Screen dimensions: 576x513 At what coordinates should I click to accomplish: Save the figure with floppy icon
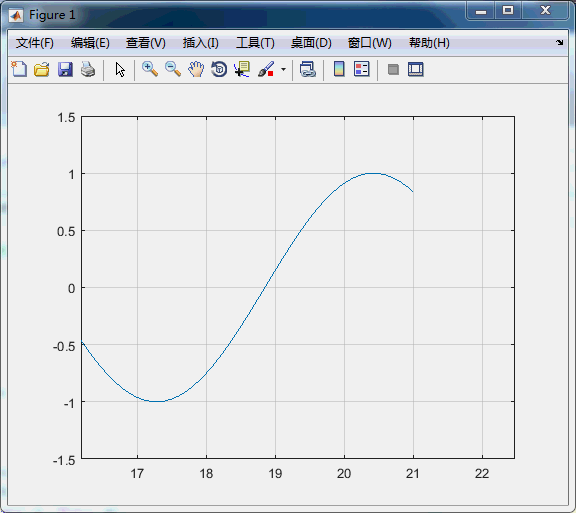(x=65, y=69)
